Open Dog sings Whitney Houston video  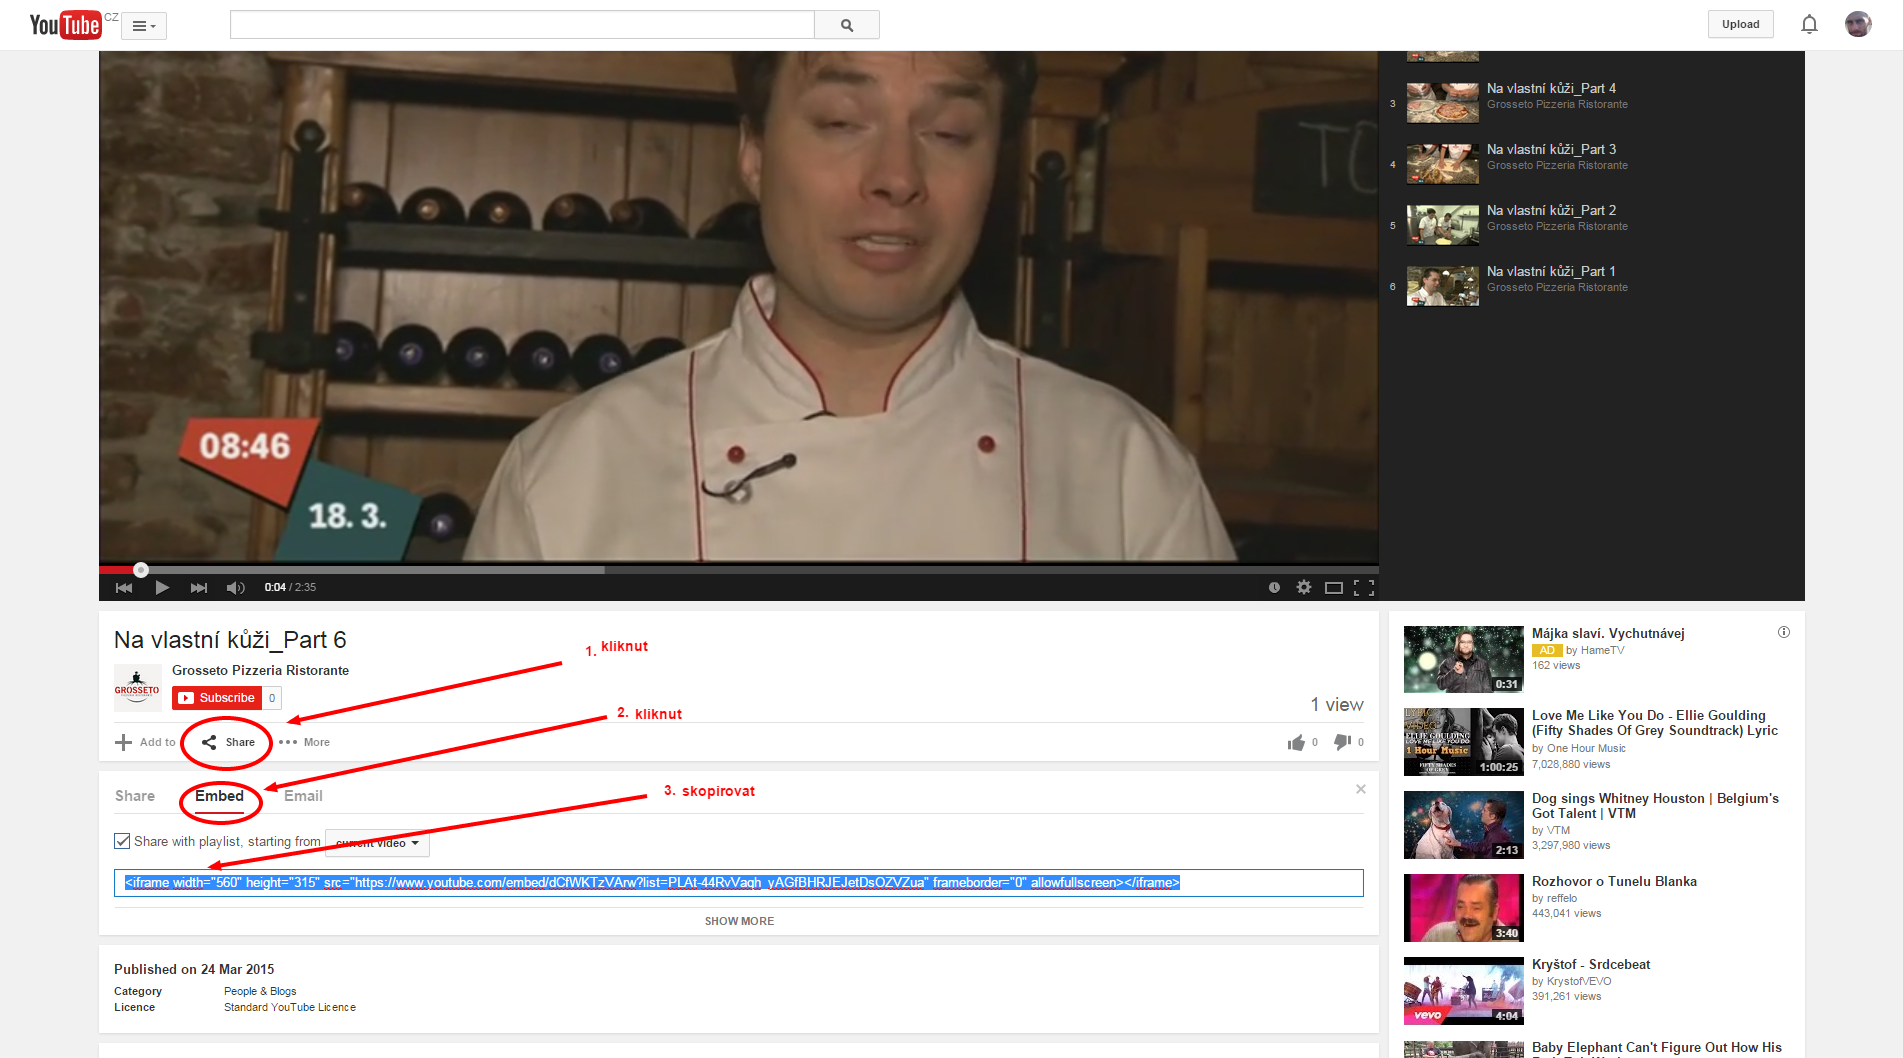[x=1655, y=806]
